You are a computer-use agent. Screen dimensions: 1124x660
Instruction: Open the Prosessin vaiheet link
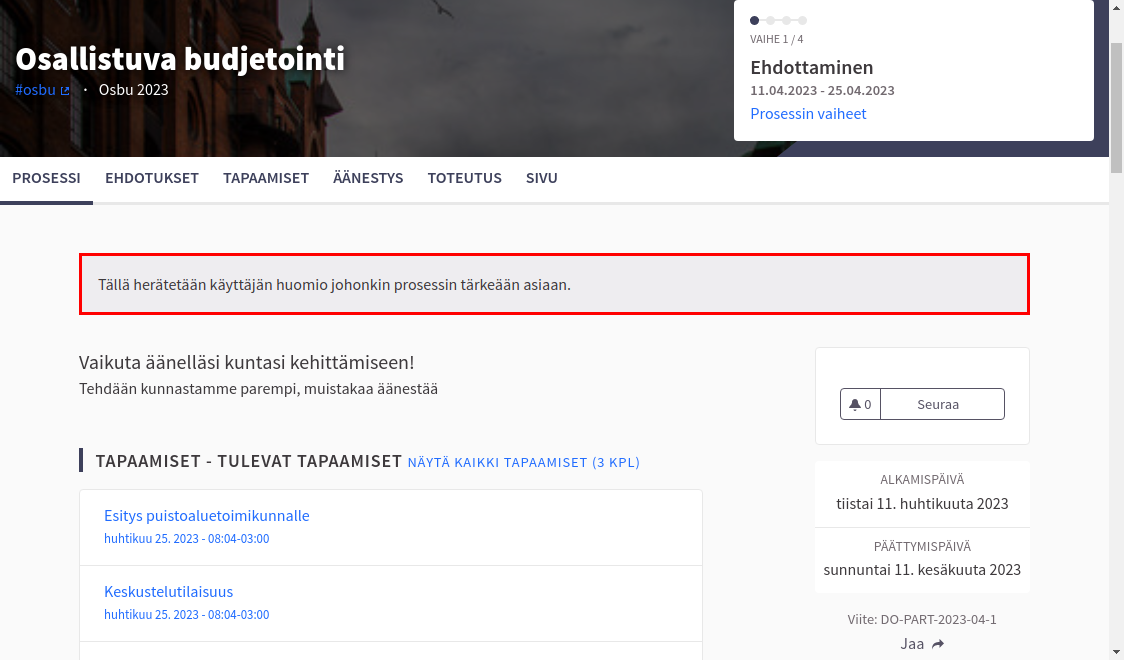pos(808,114)
